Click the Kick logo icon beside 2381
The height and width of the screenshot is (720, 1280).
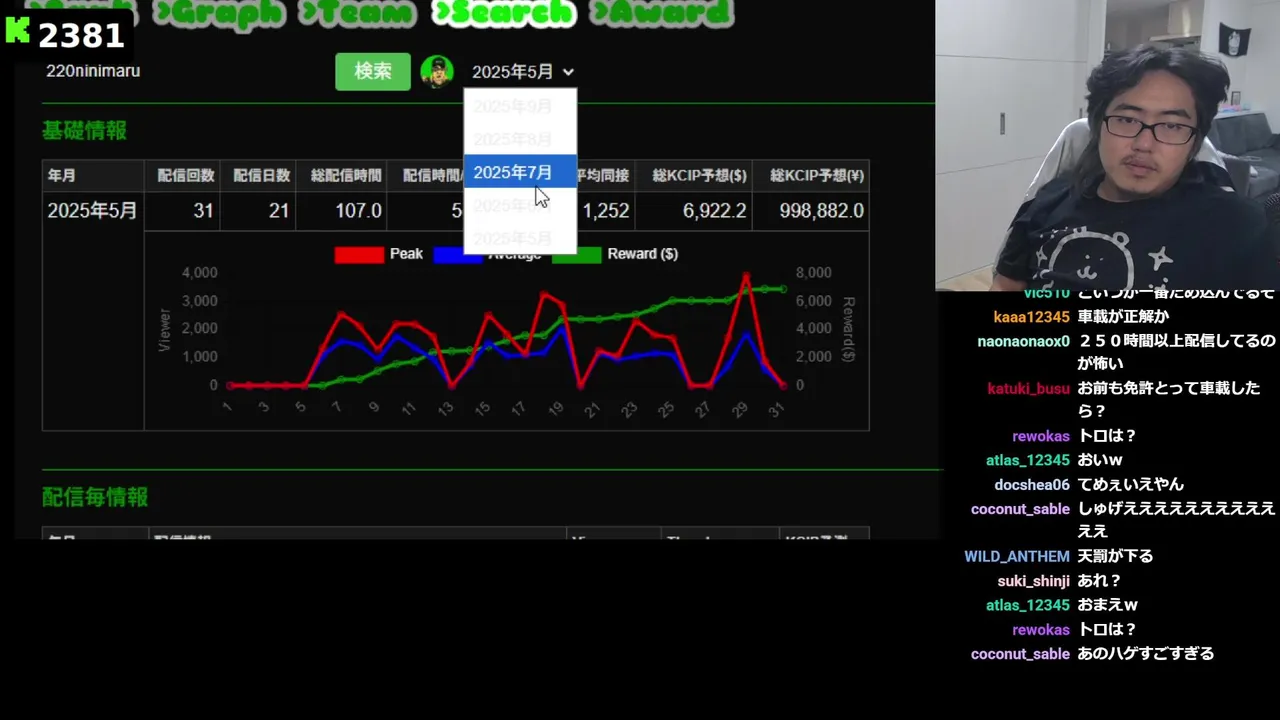(18, 31)
